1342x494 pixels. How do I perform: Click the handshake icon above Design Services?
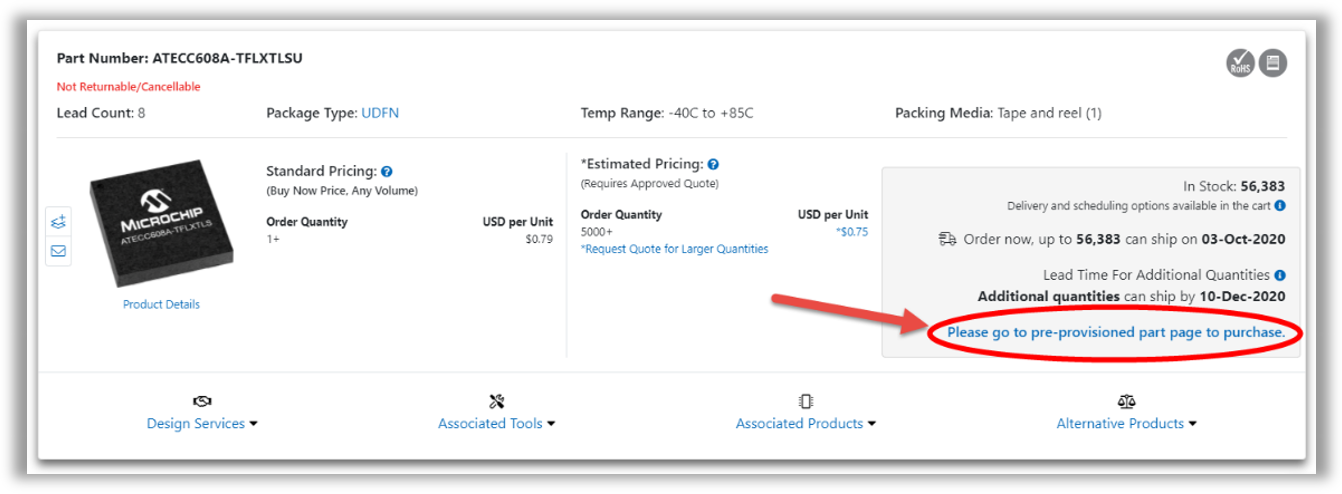pos(201,401)
